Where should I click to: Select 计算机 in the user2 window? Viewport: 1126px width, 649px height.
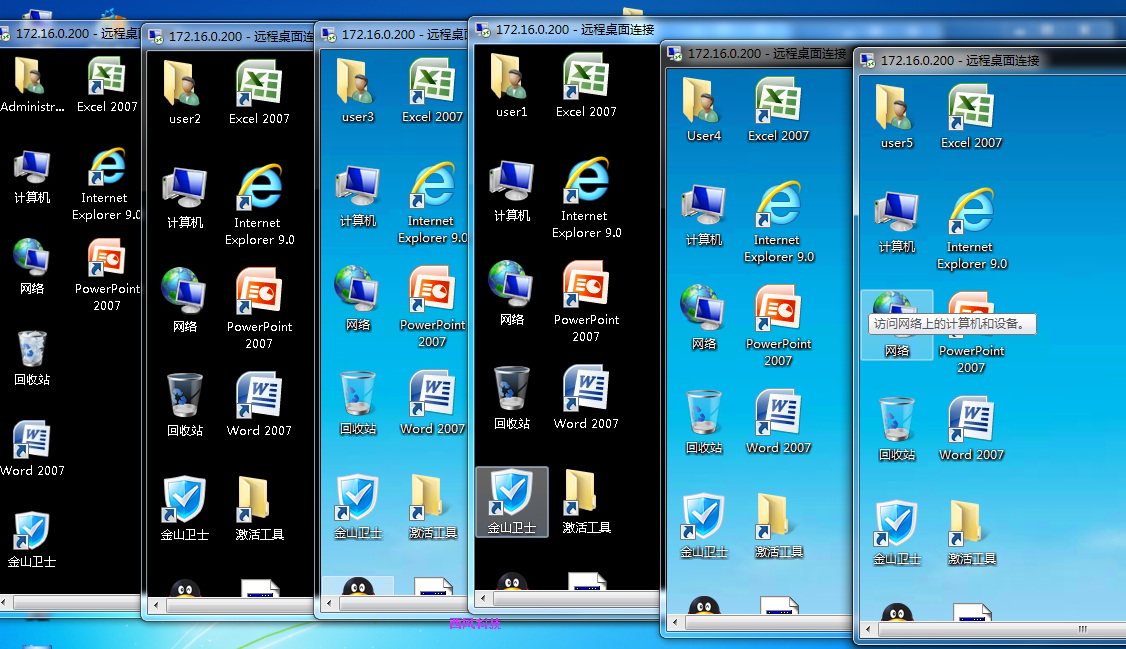pos(185,197)
